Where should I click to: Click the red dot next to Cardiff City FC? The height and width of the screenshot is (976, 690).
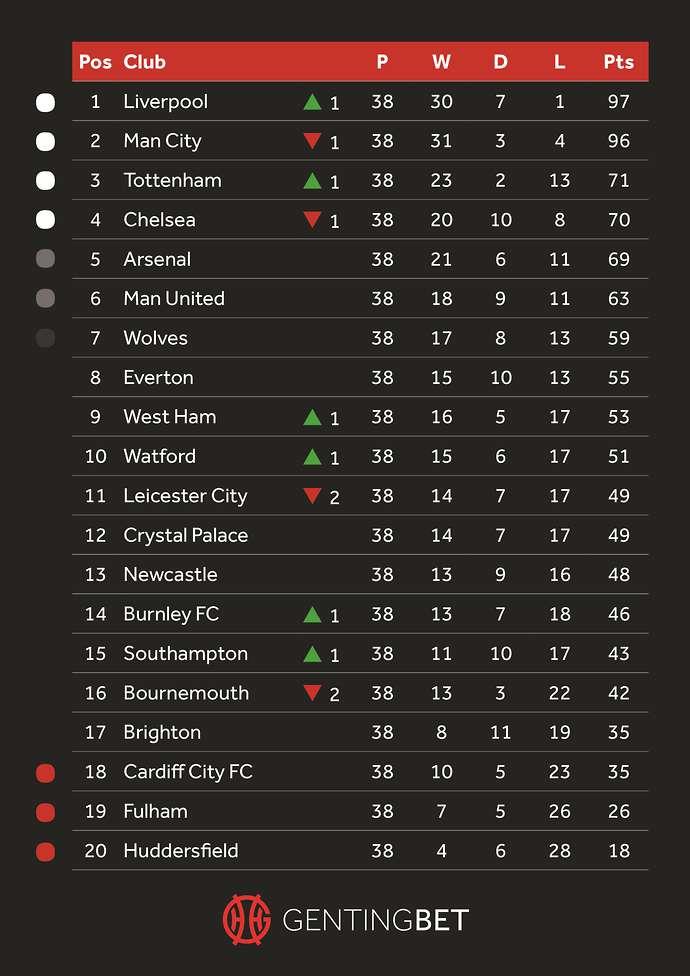45,773
